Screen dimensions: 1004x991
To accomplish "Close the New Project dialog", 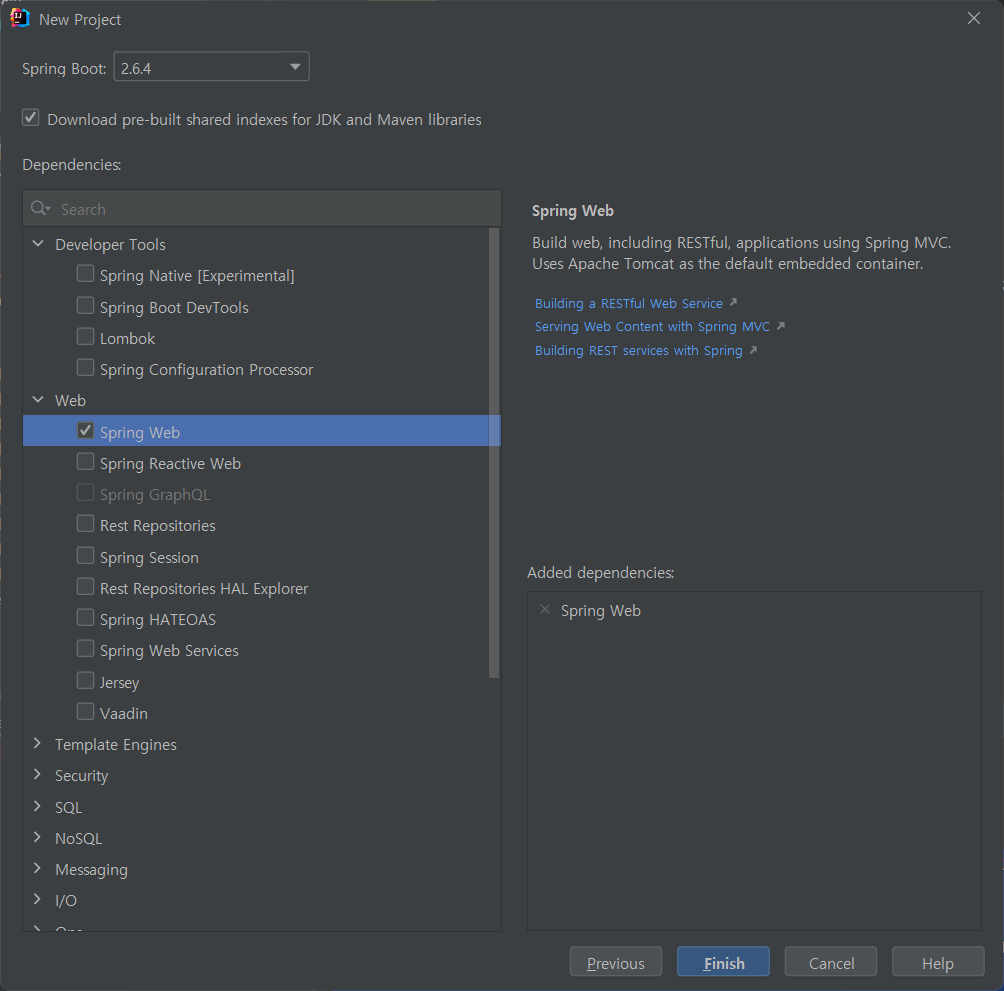I will (973, 19).
